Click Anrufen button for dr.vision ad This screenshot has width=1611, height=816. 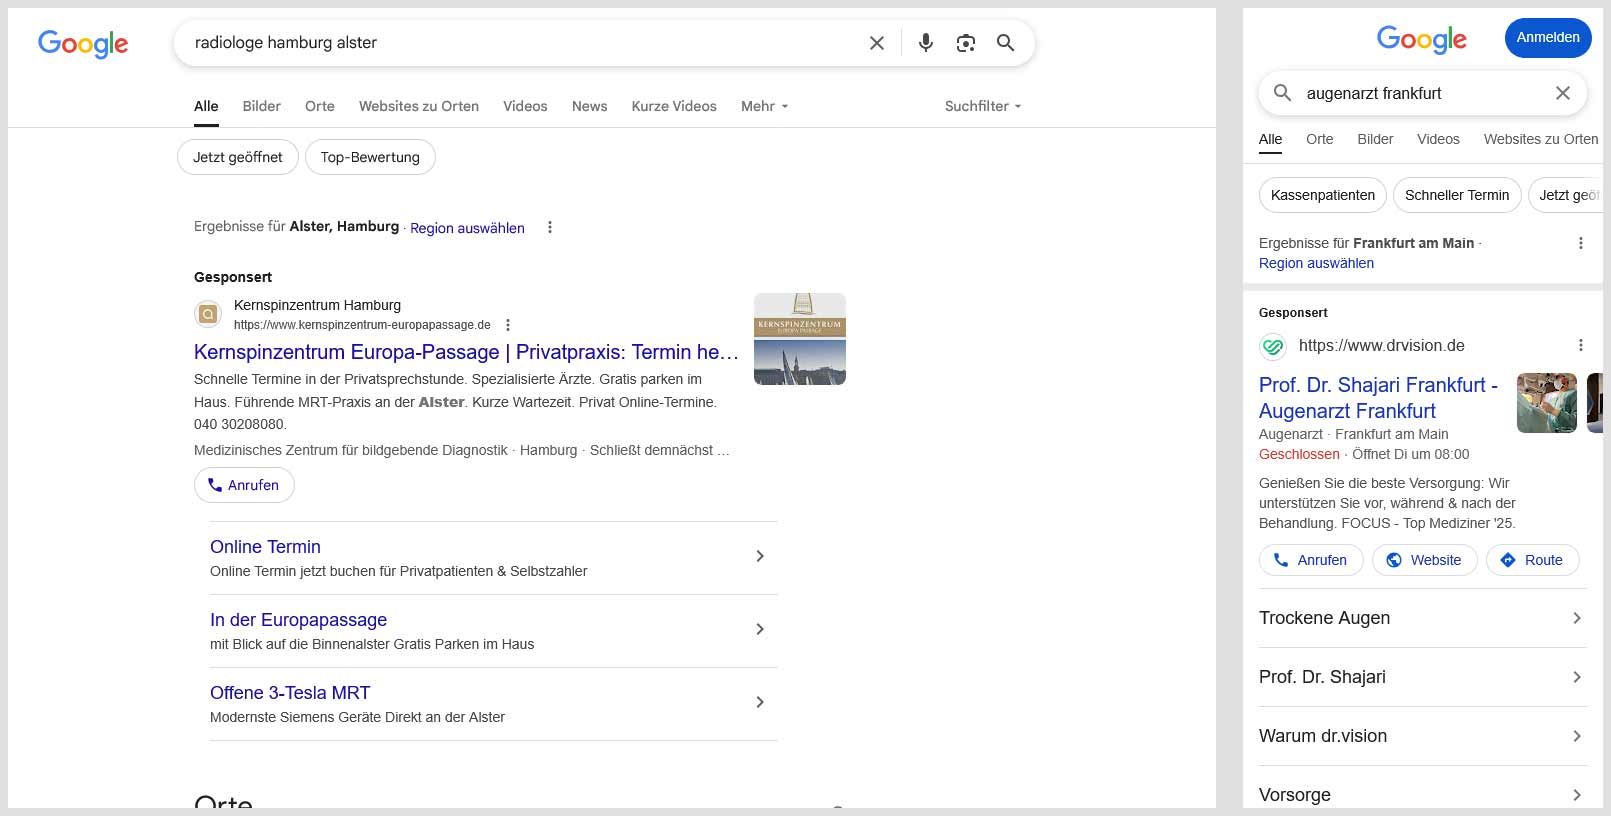(1311, 560)
